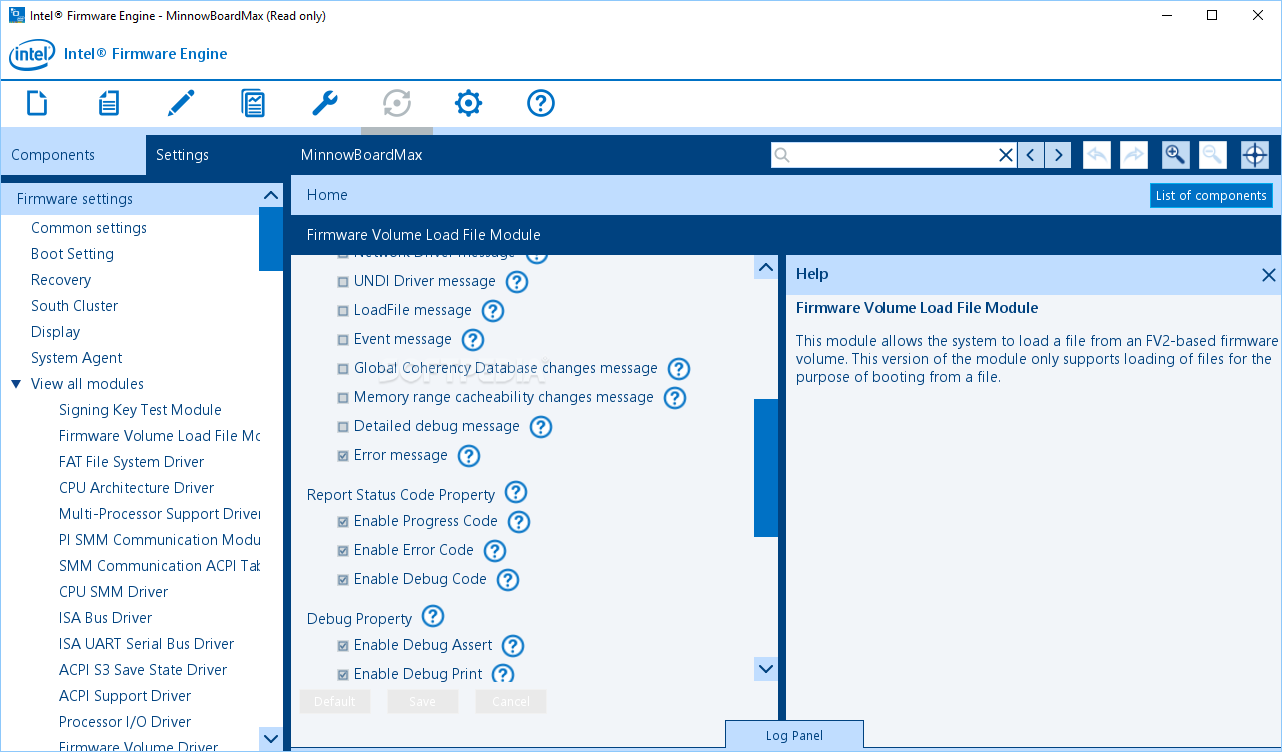Collapse the View all modules tree

[x=16, y=384]
